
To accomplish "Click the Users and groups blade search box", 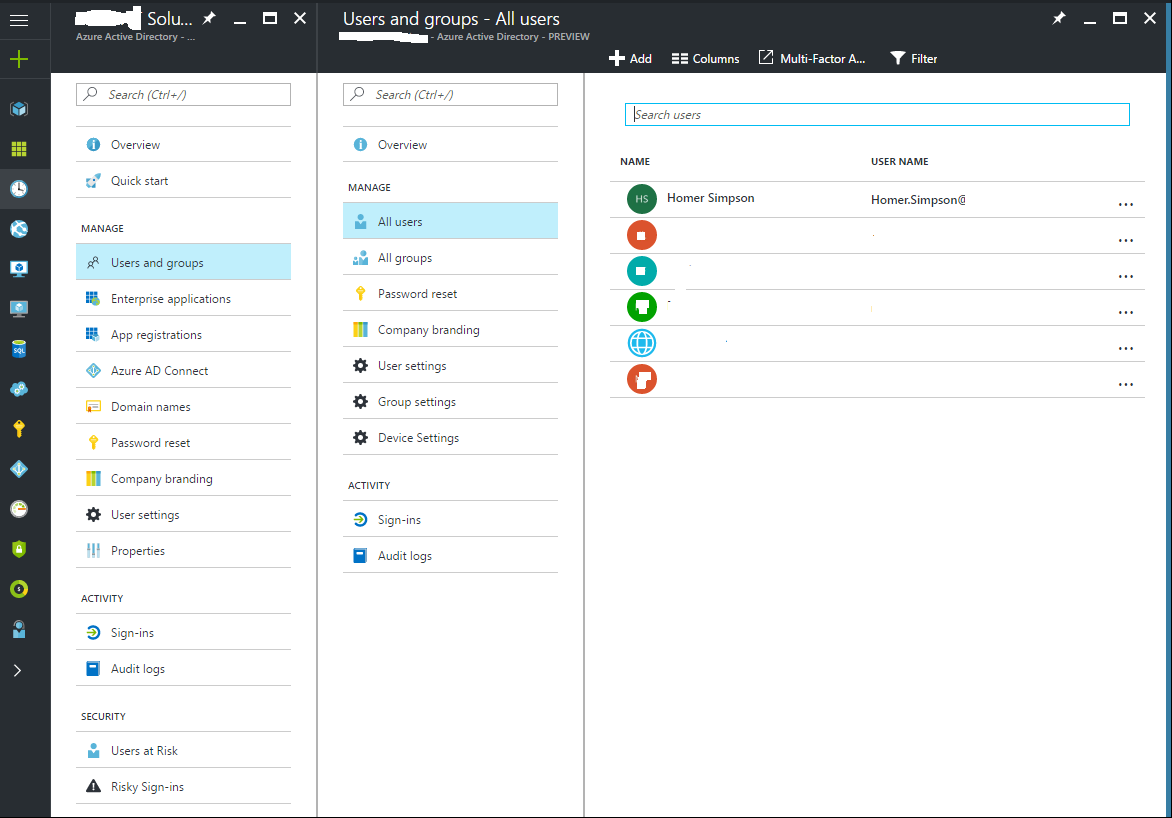I will point(450,94).
